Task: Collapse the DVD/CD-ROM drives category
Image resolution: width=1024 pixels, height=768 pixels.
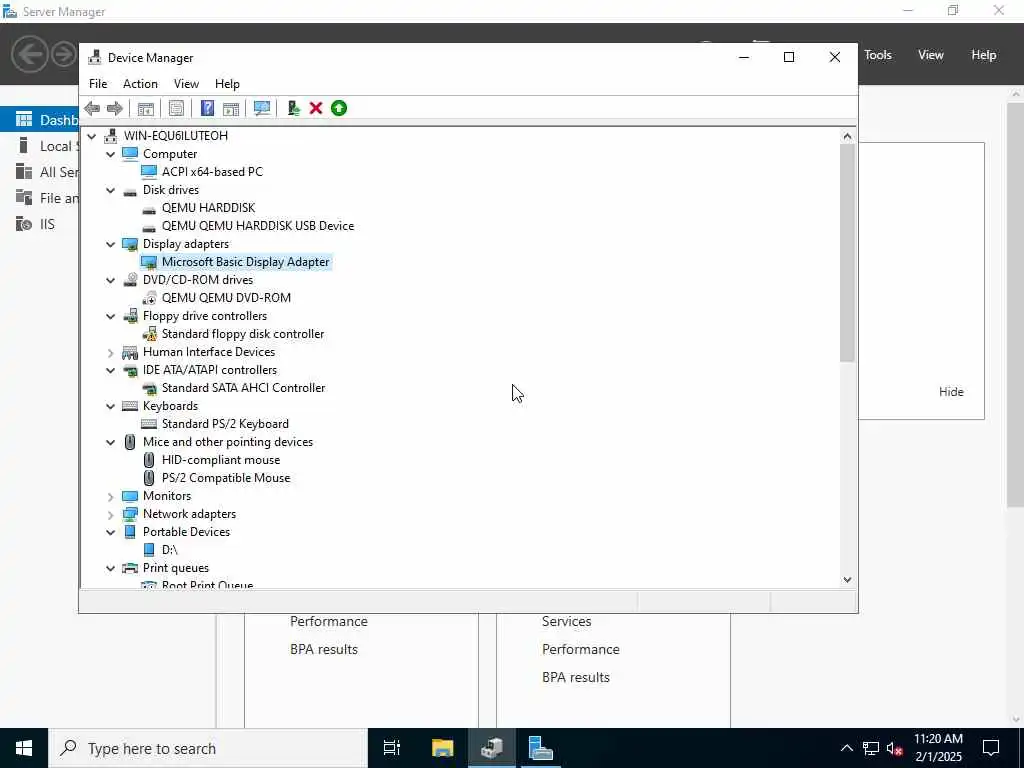Action: click(111, 280)
